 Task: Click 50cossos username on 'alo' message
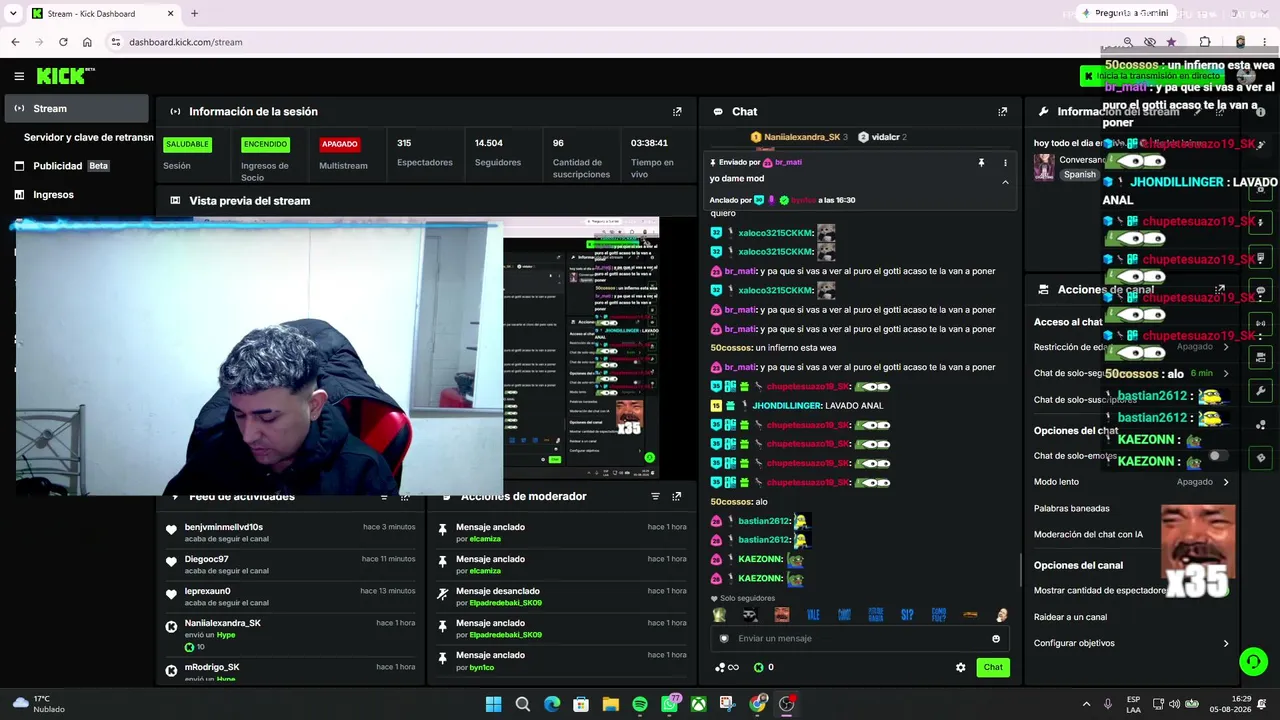[x=731, y=502]
